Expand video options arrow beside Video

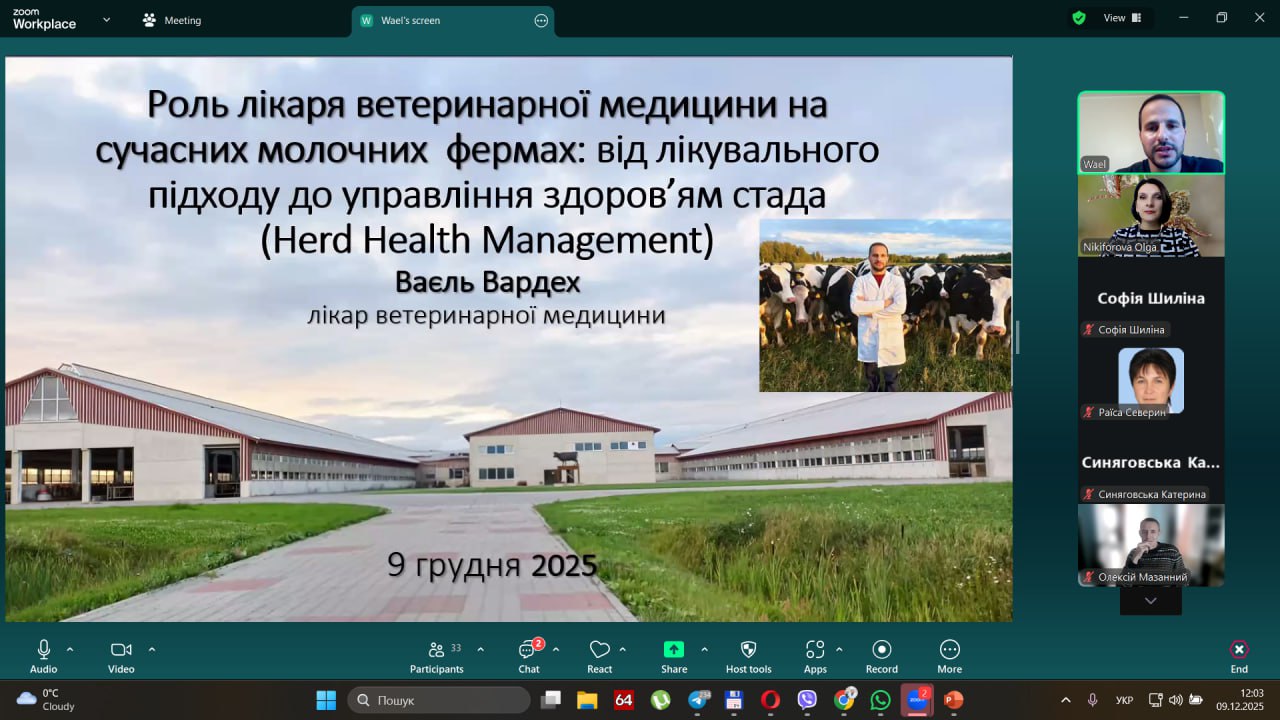click(152, 649)
